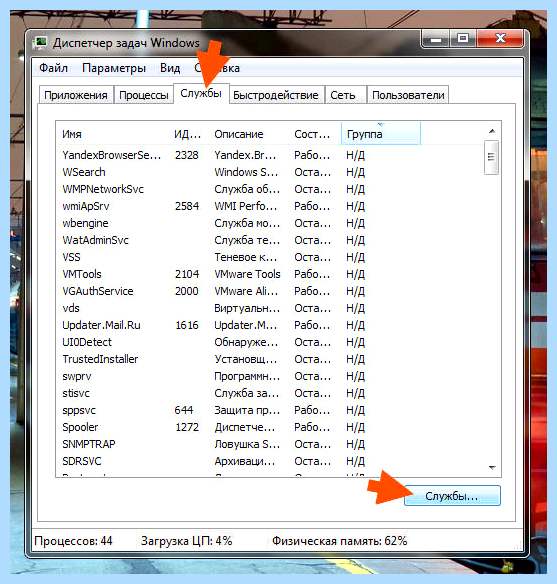The width and height of the screenshot is (557, 584).
Task: Select the TrustedInstaller service
Action: pyautogui.click(x=271, y=359)
